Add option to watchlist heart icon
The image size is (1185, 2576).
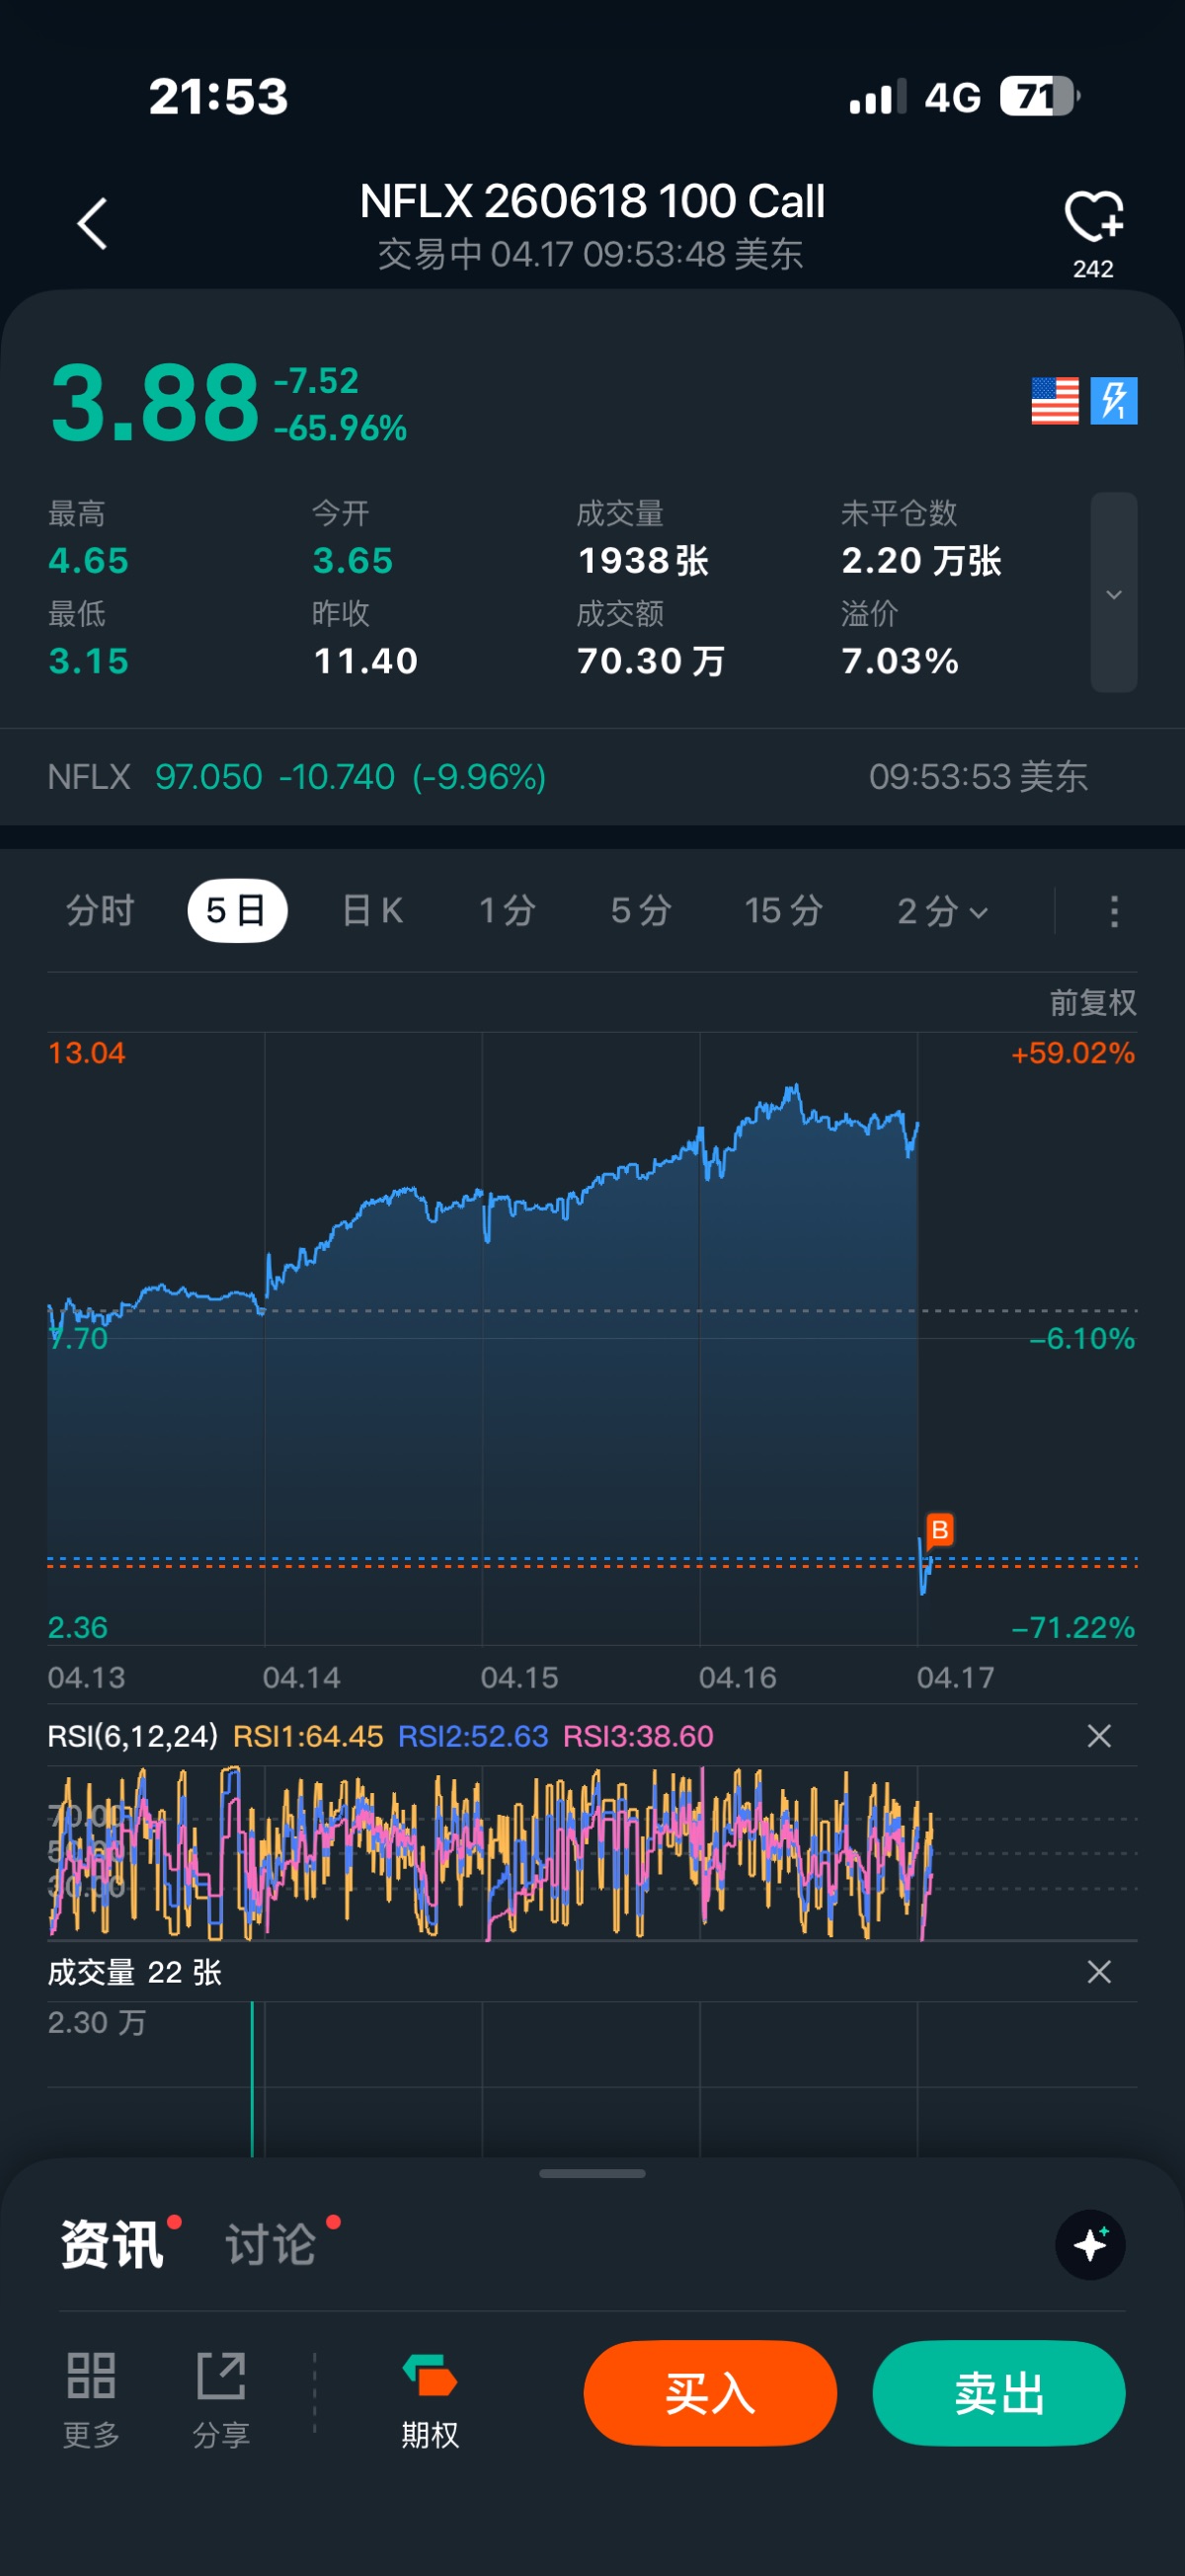[1093, 217]
